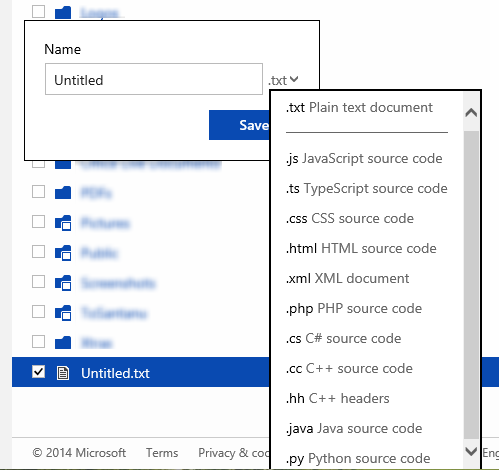Screen dimensions: 499x470
Task: Choose .hh C++ headers
Action: pos(337,399)
